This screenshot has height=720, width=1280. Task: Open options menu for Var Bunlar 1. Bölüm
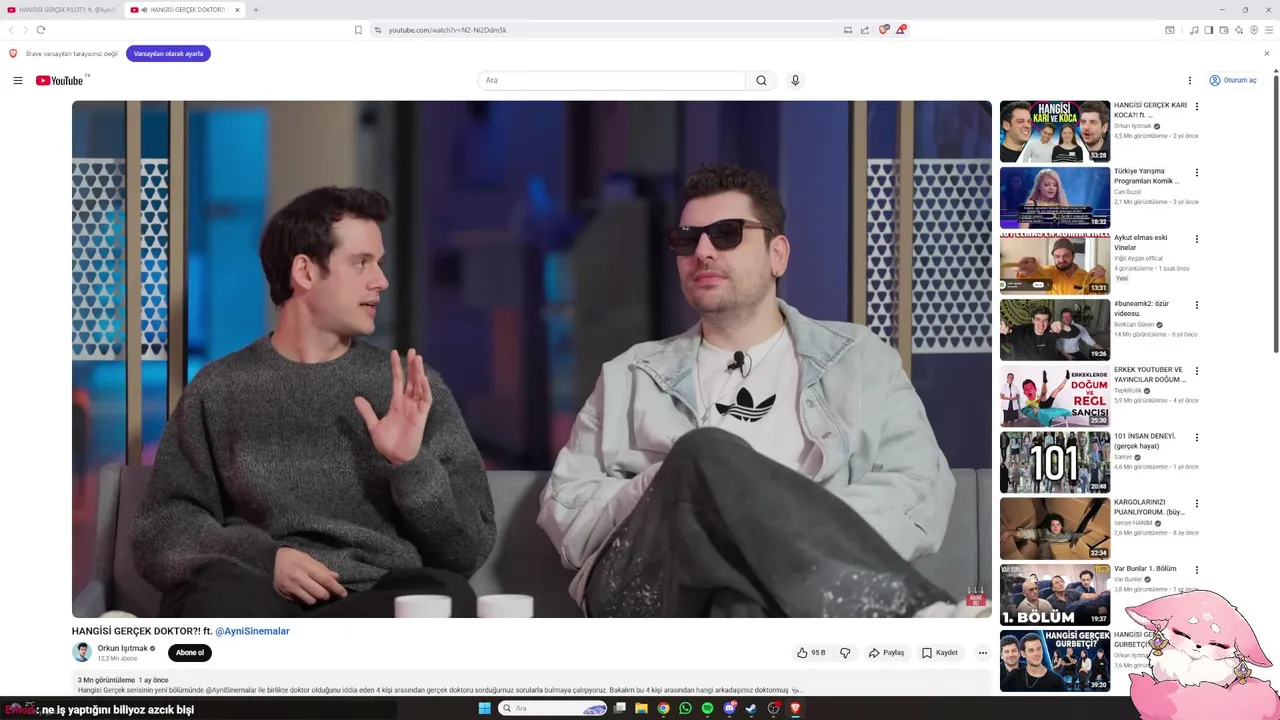tap(1197, 570)
